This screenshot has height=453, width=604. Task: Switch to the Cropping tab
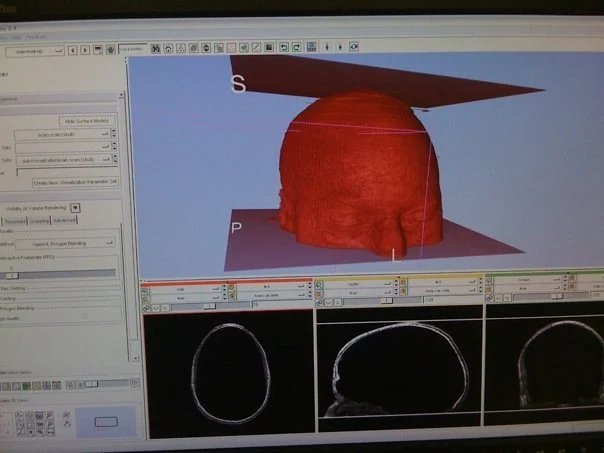coord(39,221)
